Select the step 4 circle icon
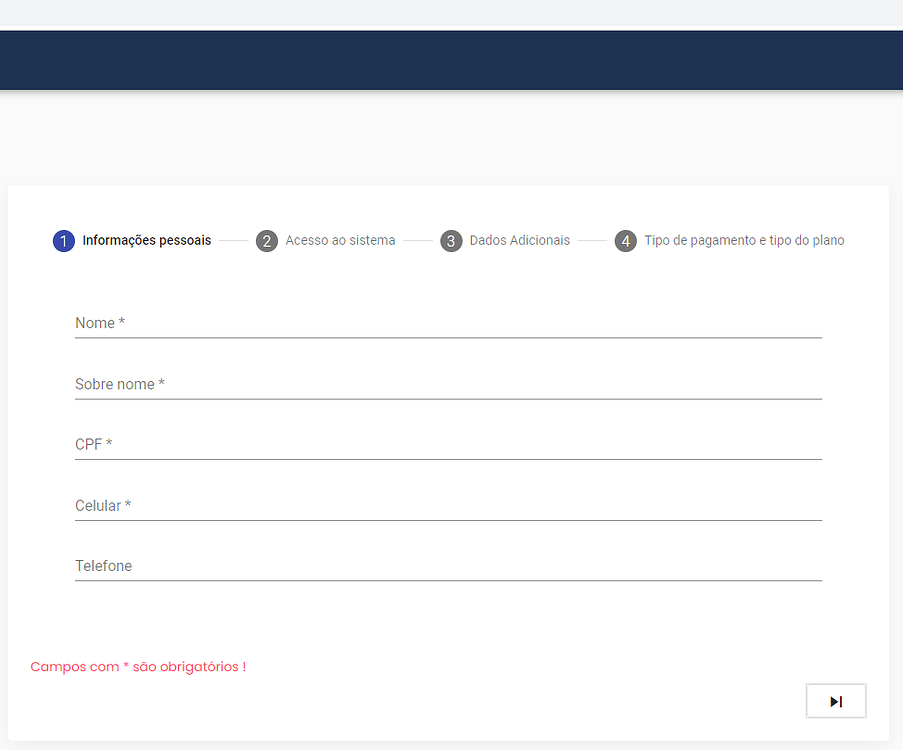This screenshot has width=903, height=750. pyautogui.click(x=626, y=241)
